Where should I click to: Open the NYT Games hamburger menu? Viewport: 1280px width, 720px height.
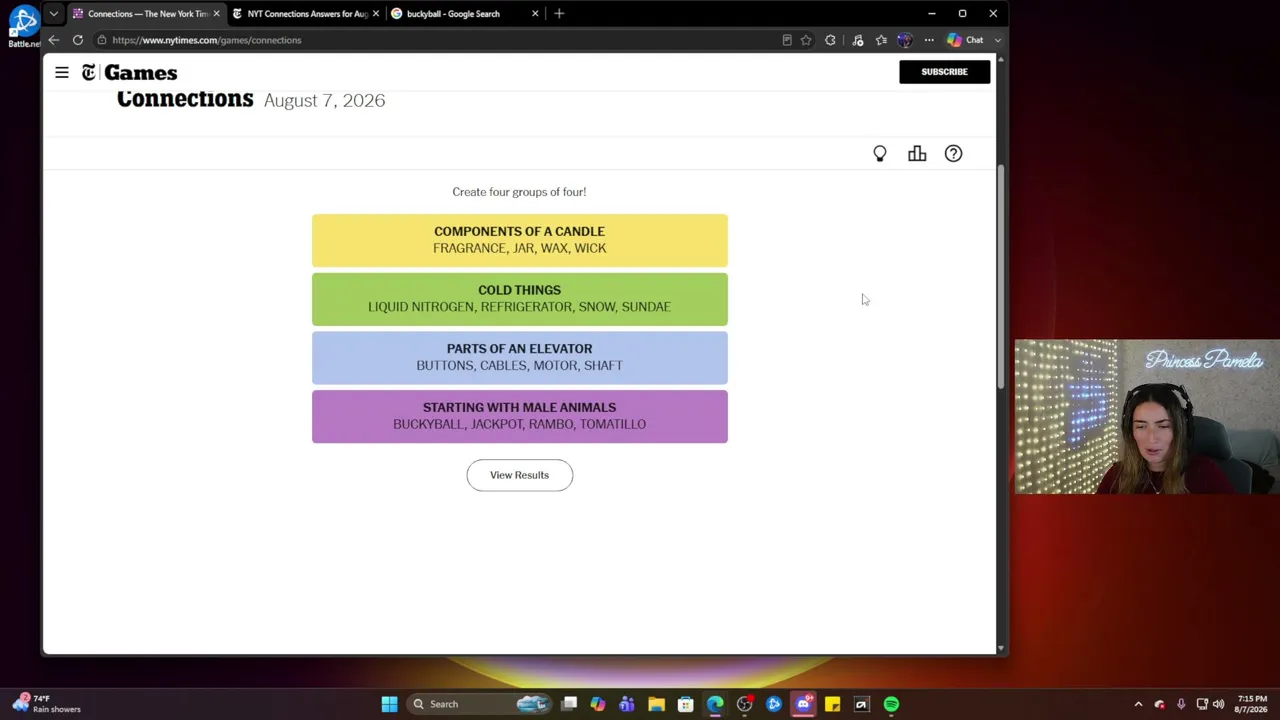point(62,72)
